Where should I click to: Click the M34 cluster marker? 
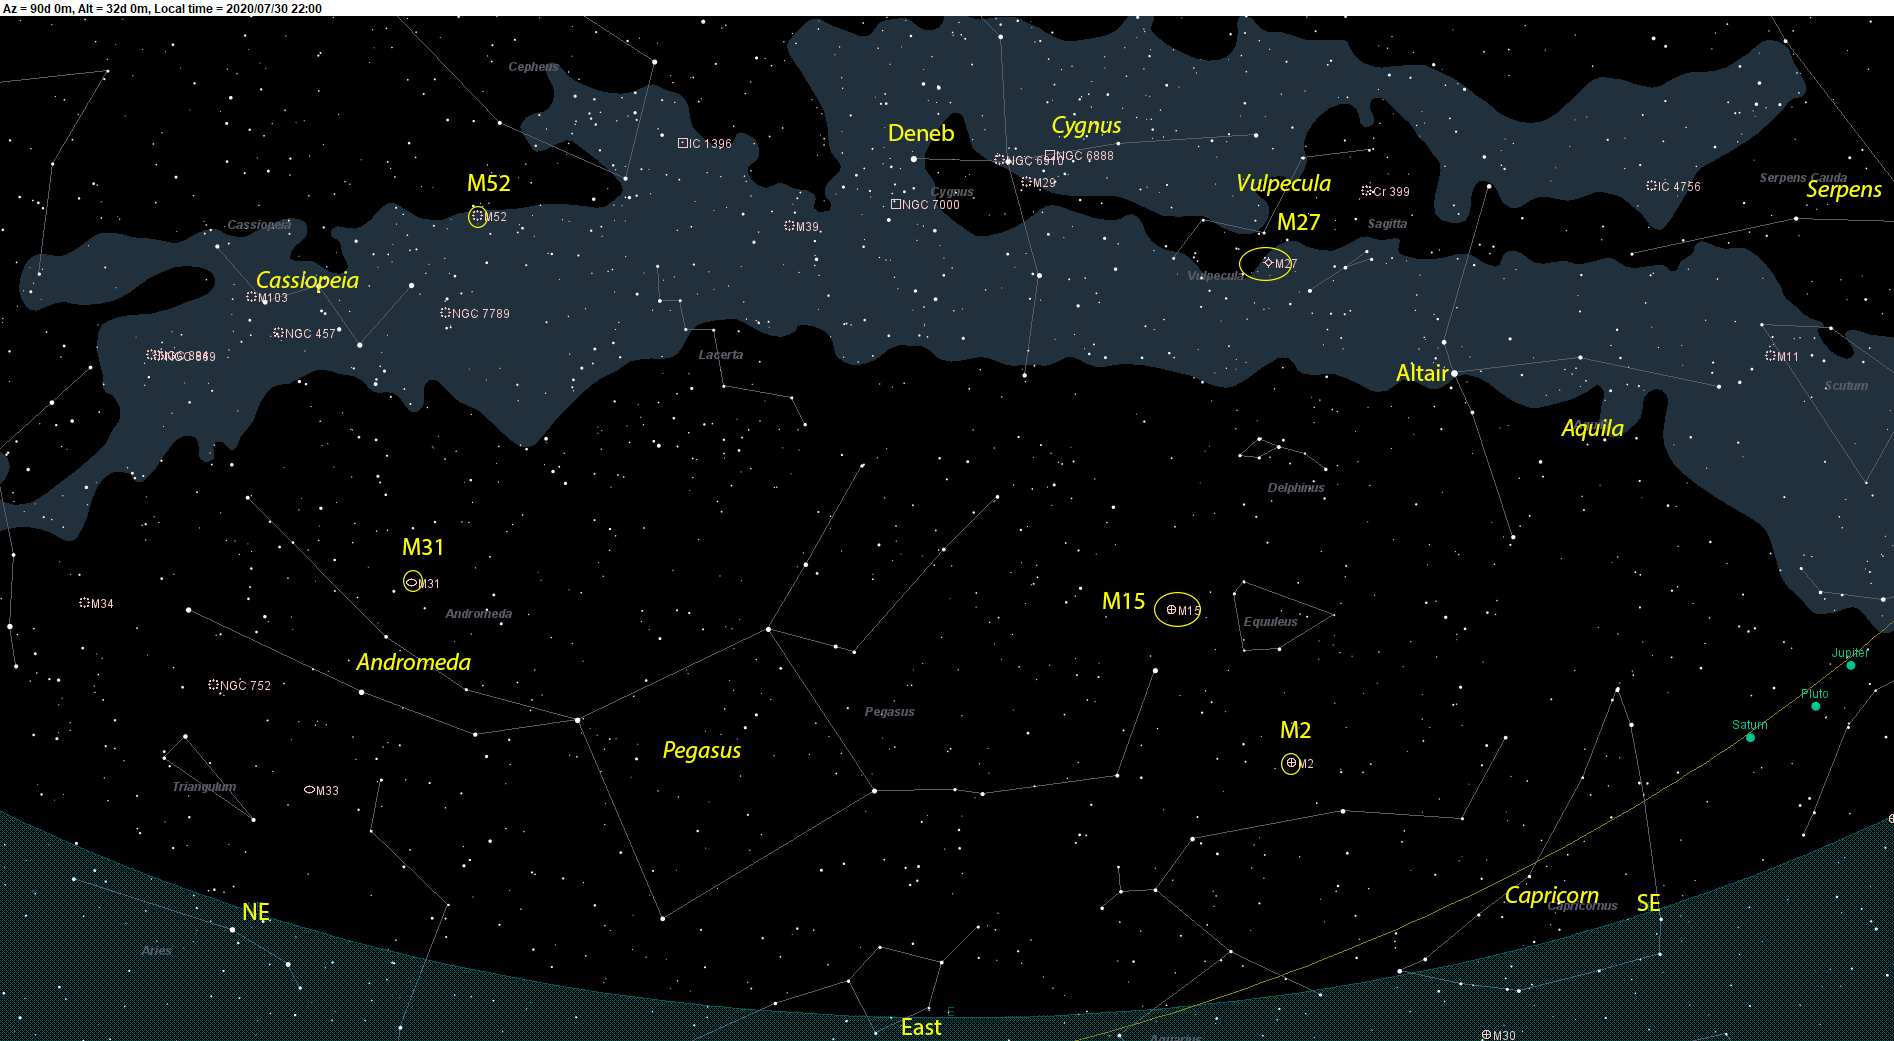(x=85, y=603)
